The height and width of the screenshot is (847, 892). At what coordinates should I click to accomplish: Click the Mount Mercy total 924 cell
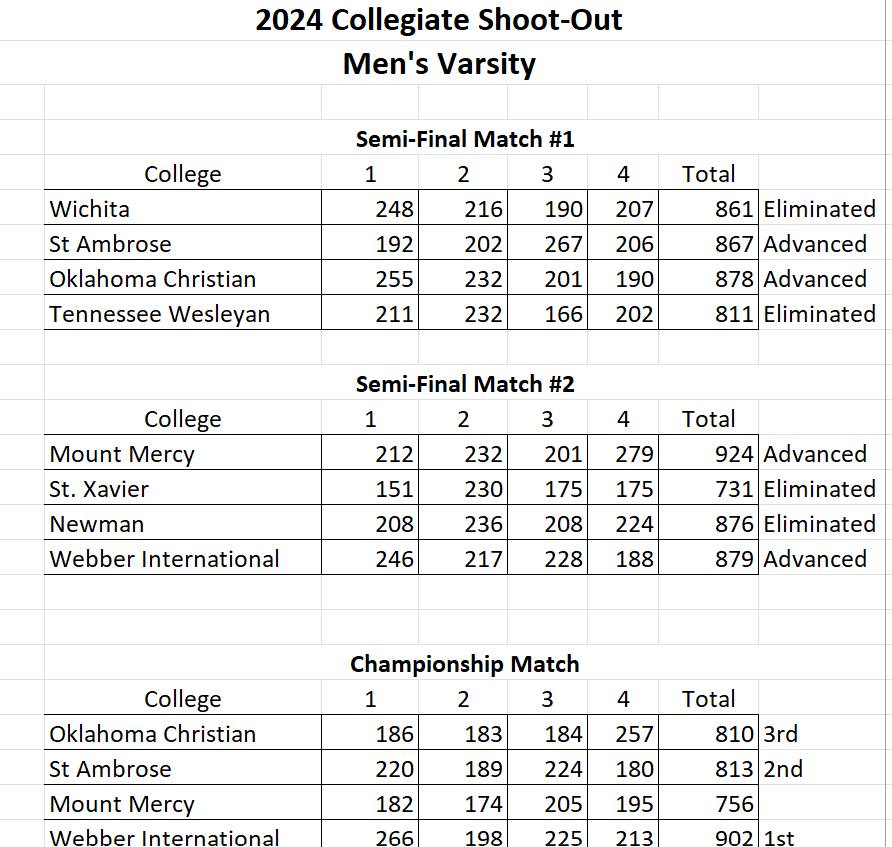pos(734,454)
